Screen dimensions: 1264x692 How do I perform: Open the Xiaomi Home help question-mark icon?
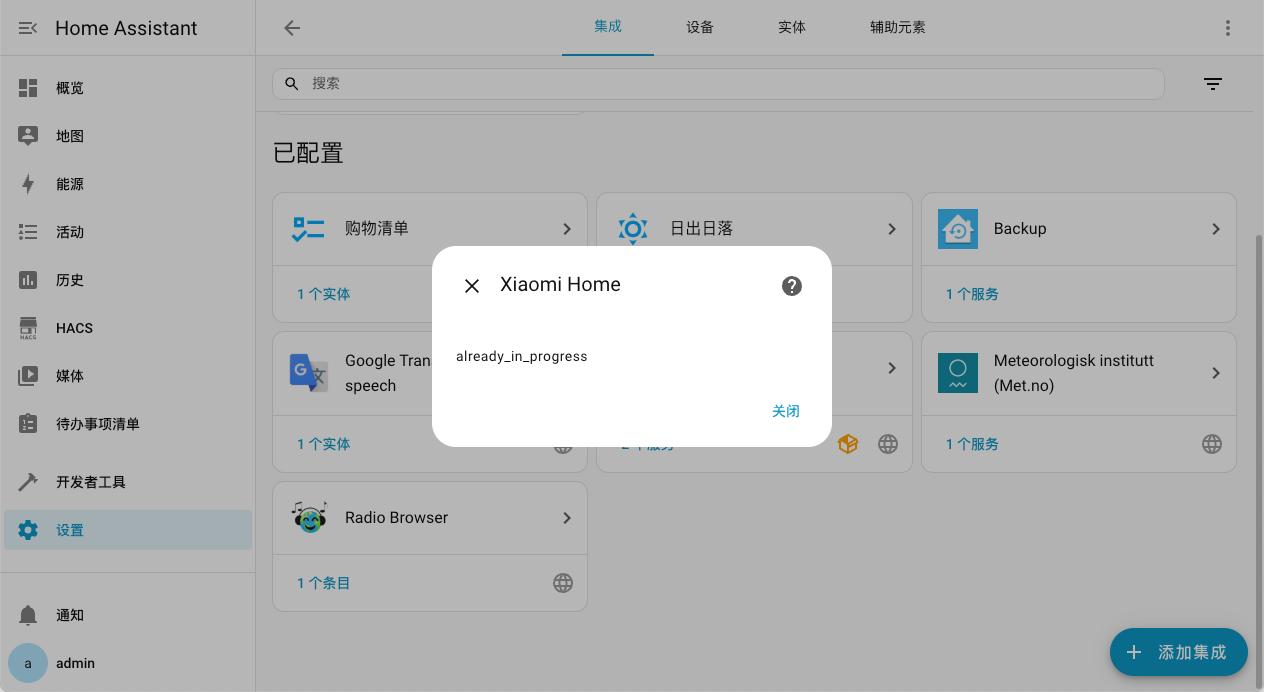click(x=791, y=286)
